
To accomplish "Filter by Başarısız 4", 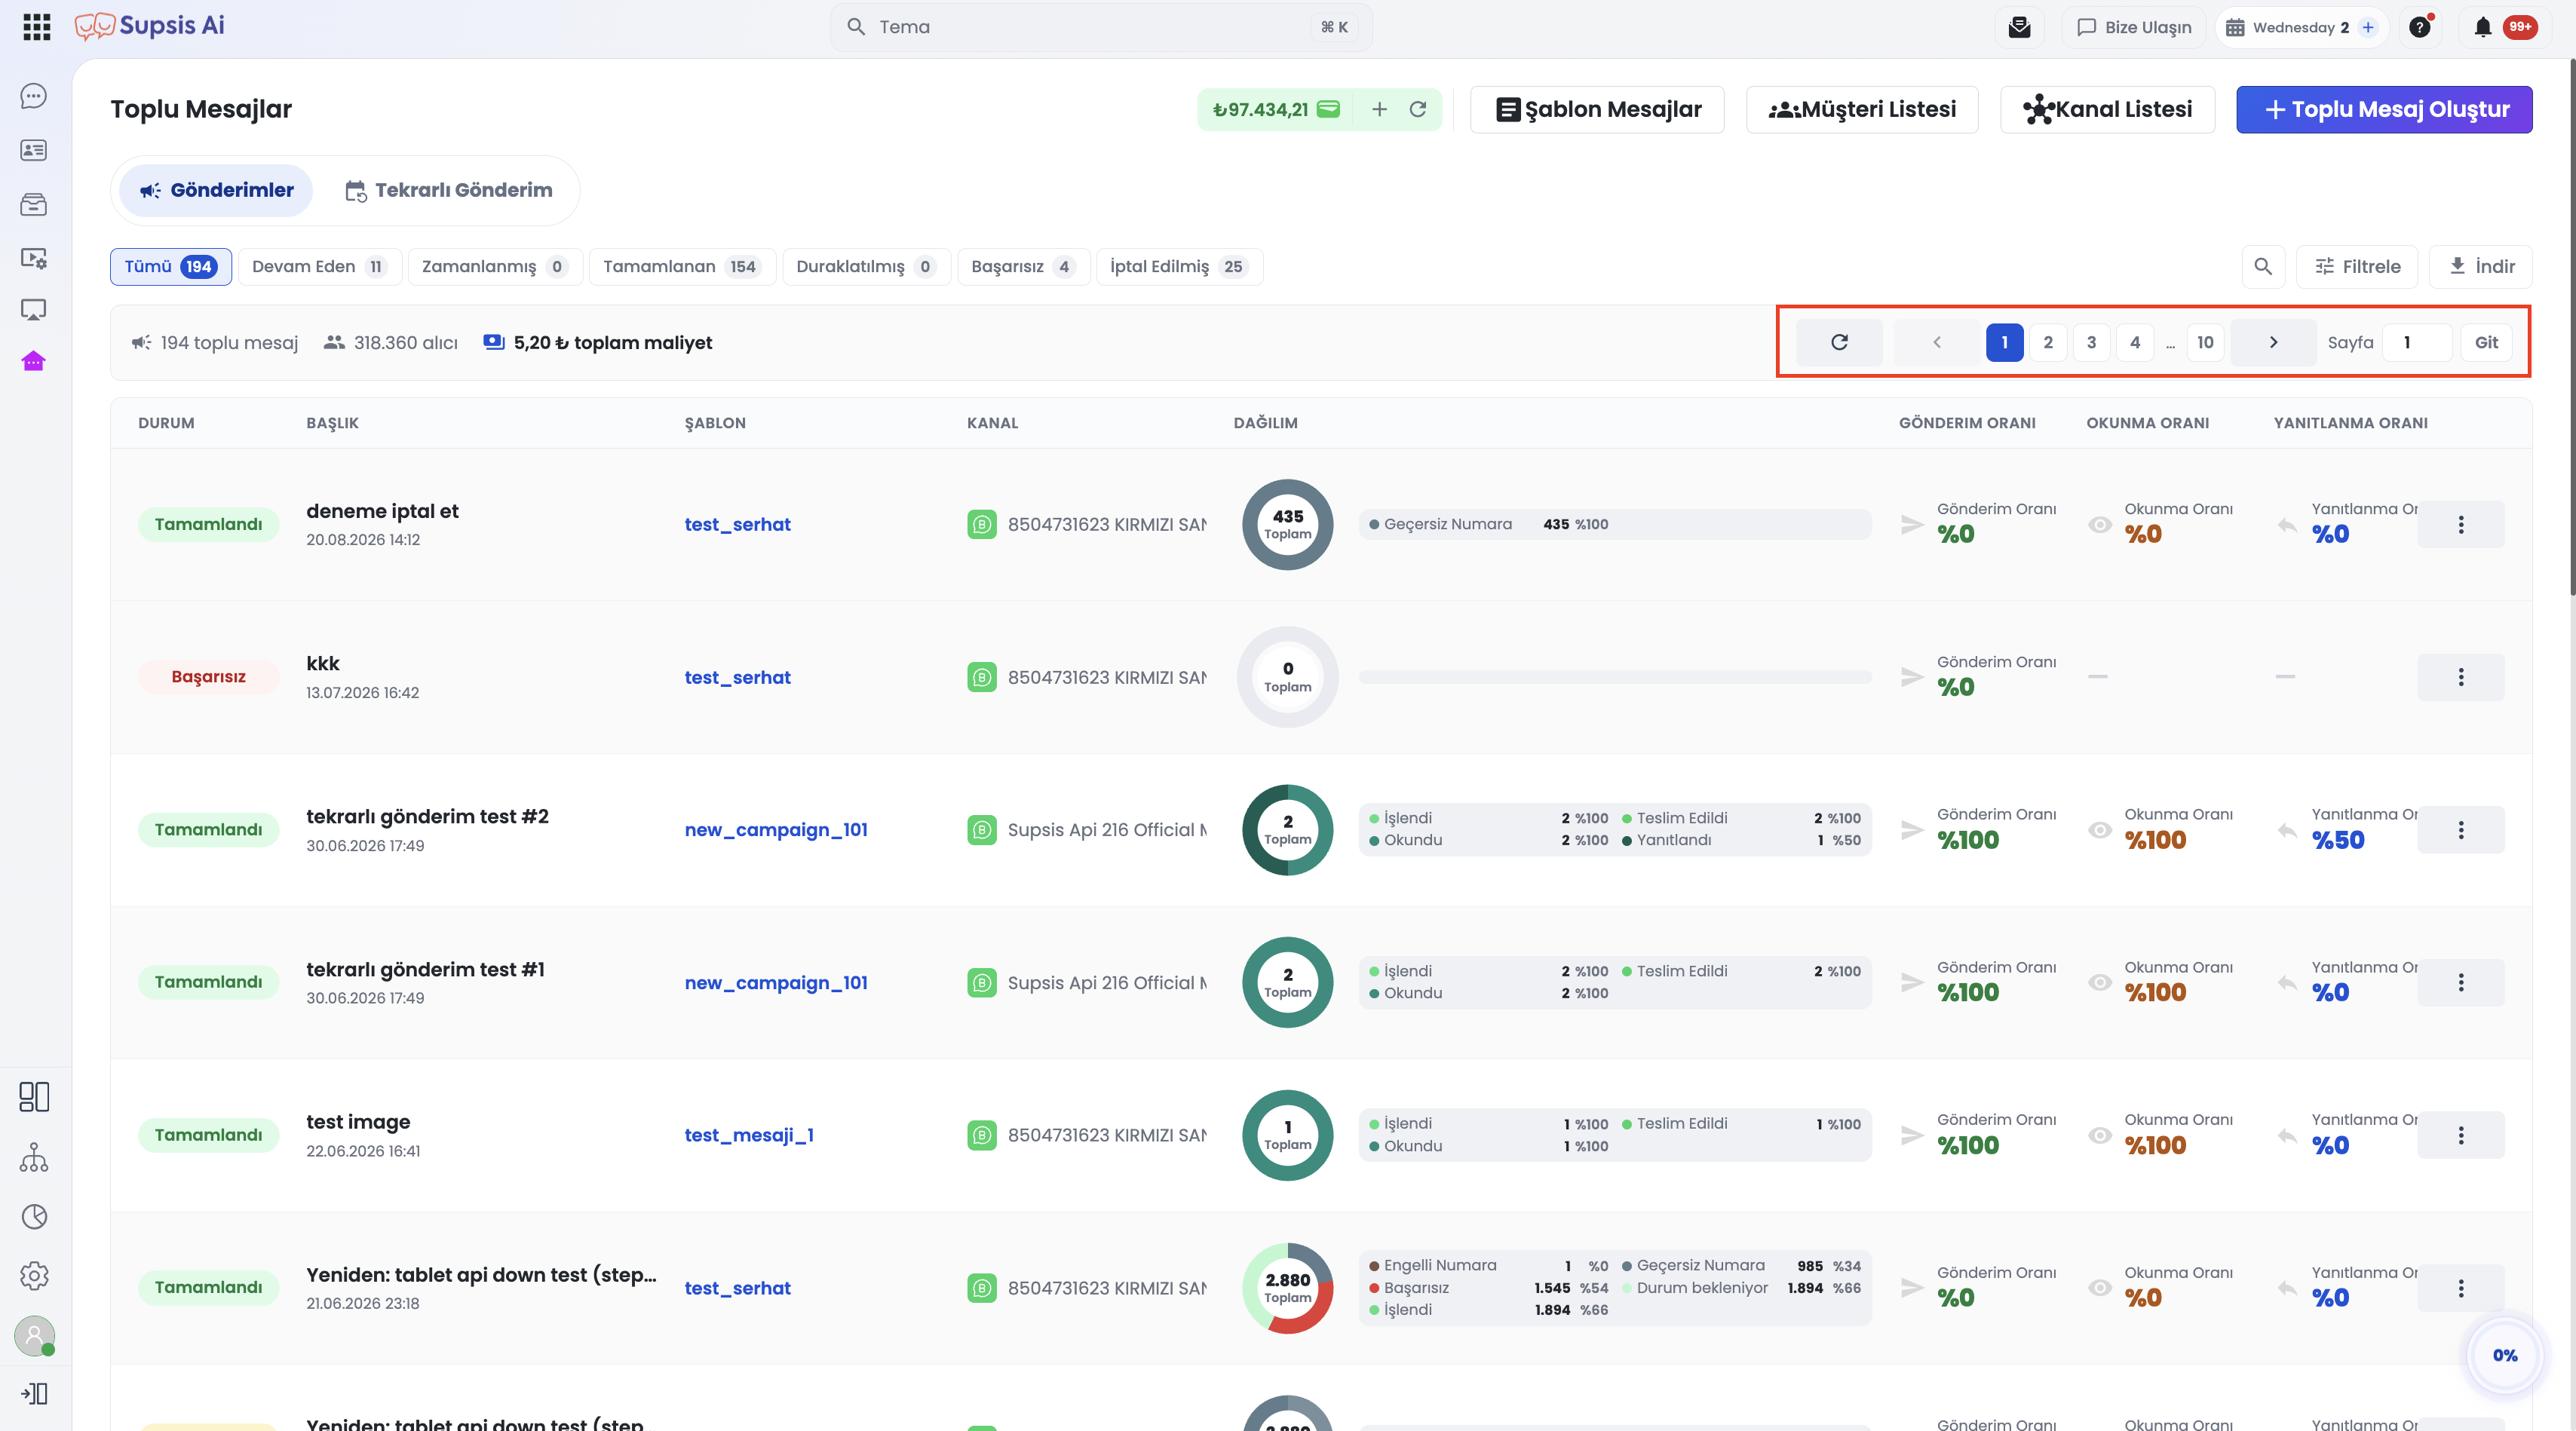I will tap(1023, 266).
